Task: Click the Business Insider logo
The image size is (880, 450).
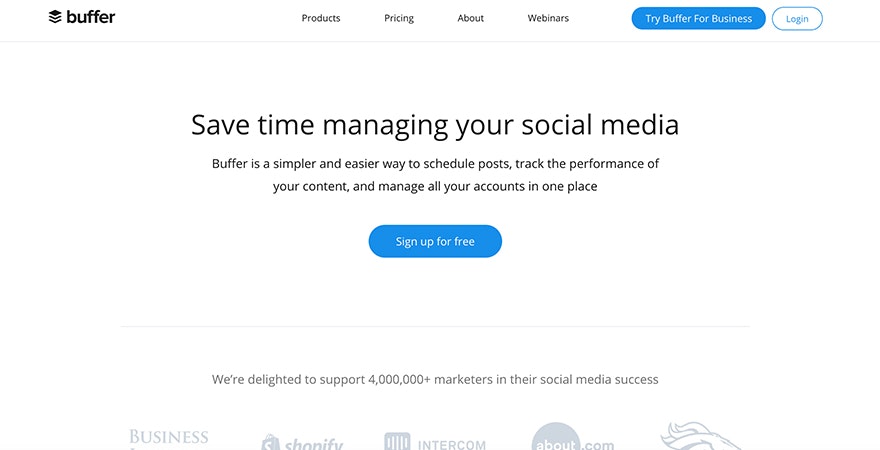Action: 169,438
